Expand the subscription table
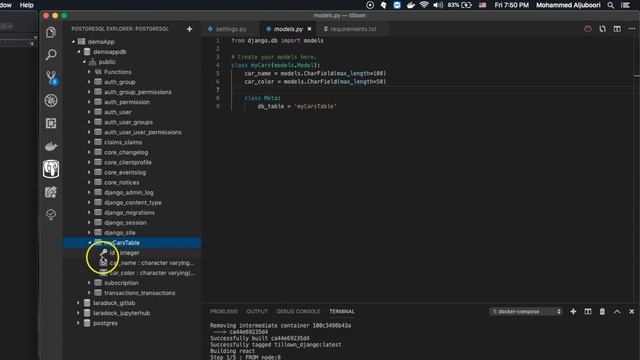640x360 pixels. pyautogui.click(x=89, y=282)
